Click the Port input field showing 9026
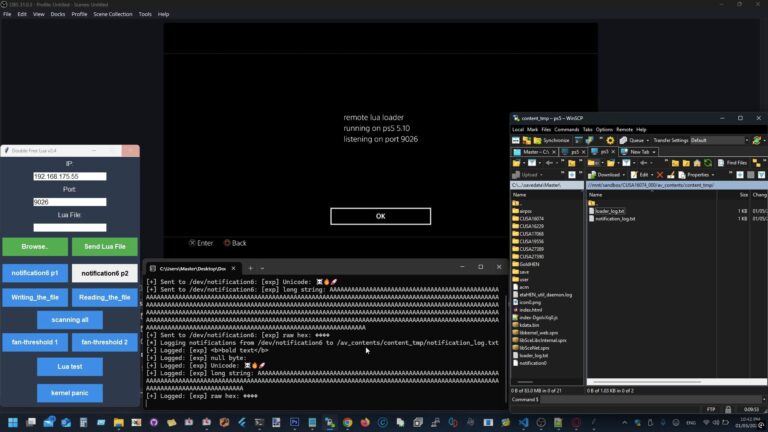 [x=70, y=202]
